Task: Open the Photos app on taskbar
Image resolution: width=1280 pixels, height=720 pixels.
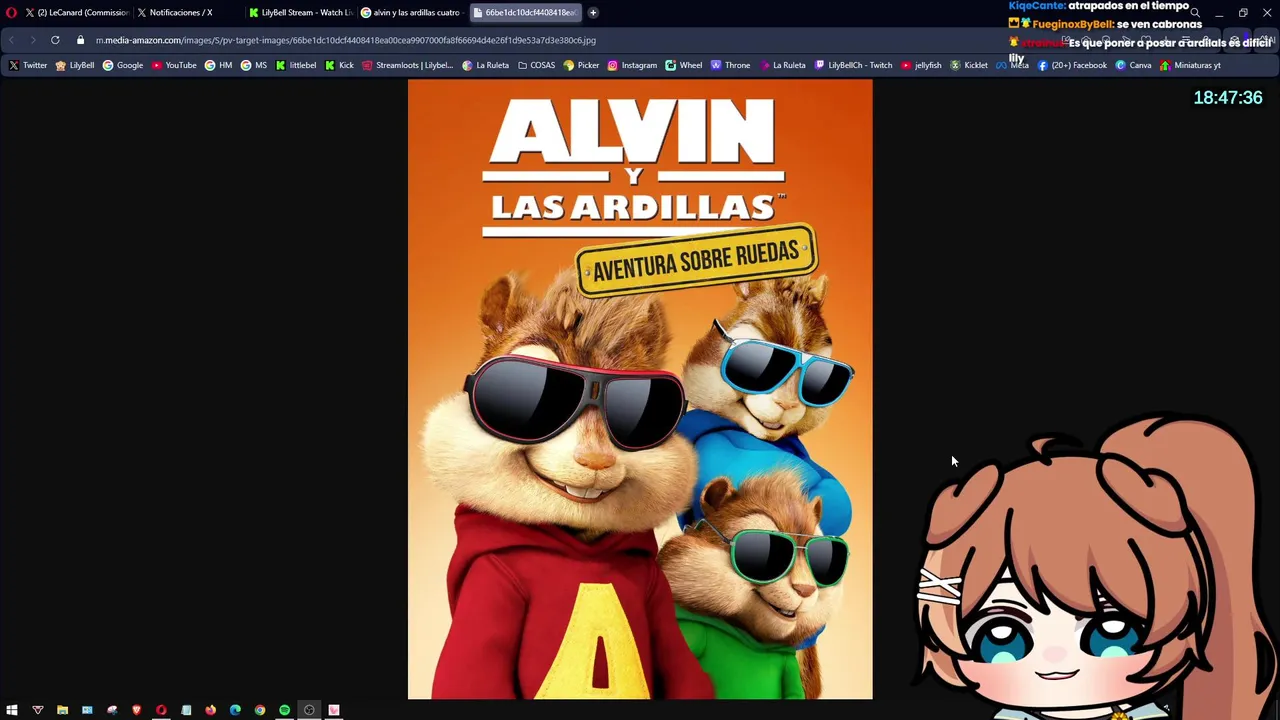Action: click(87, 710)
